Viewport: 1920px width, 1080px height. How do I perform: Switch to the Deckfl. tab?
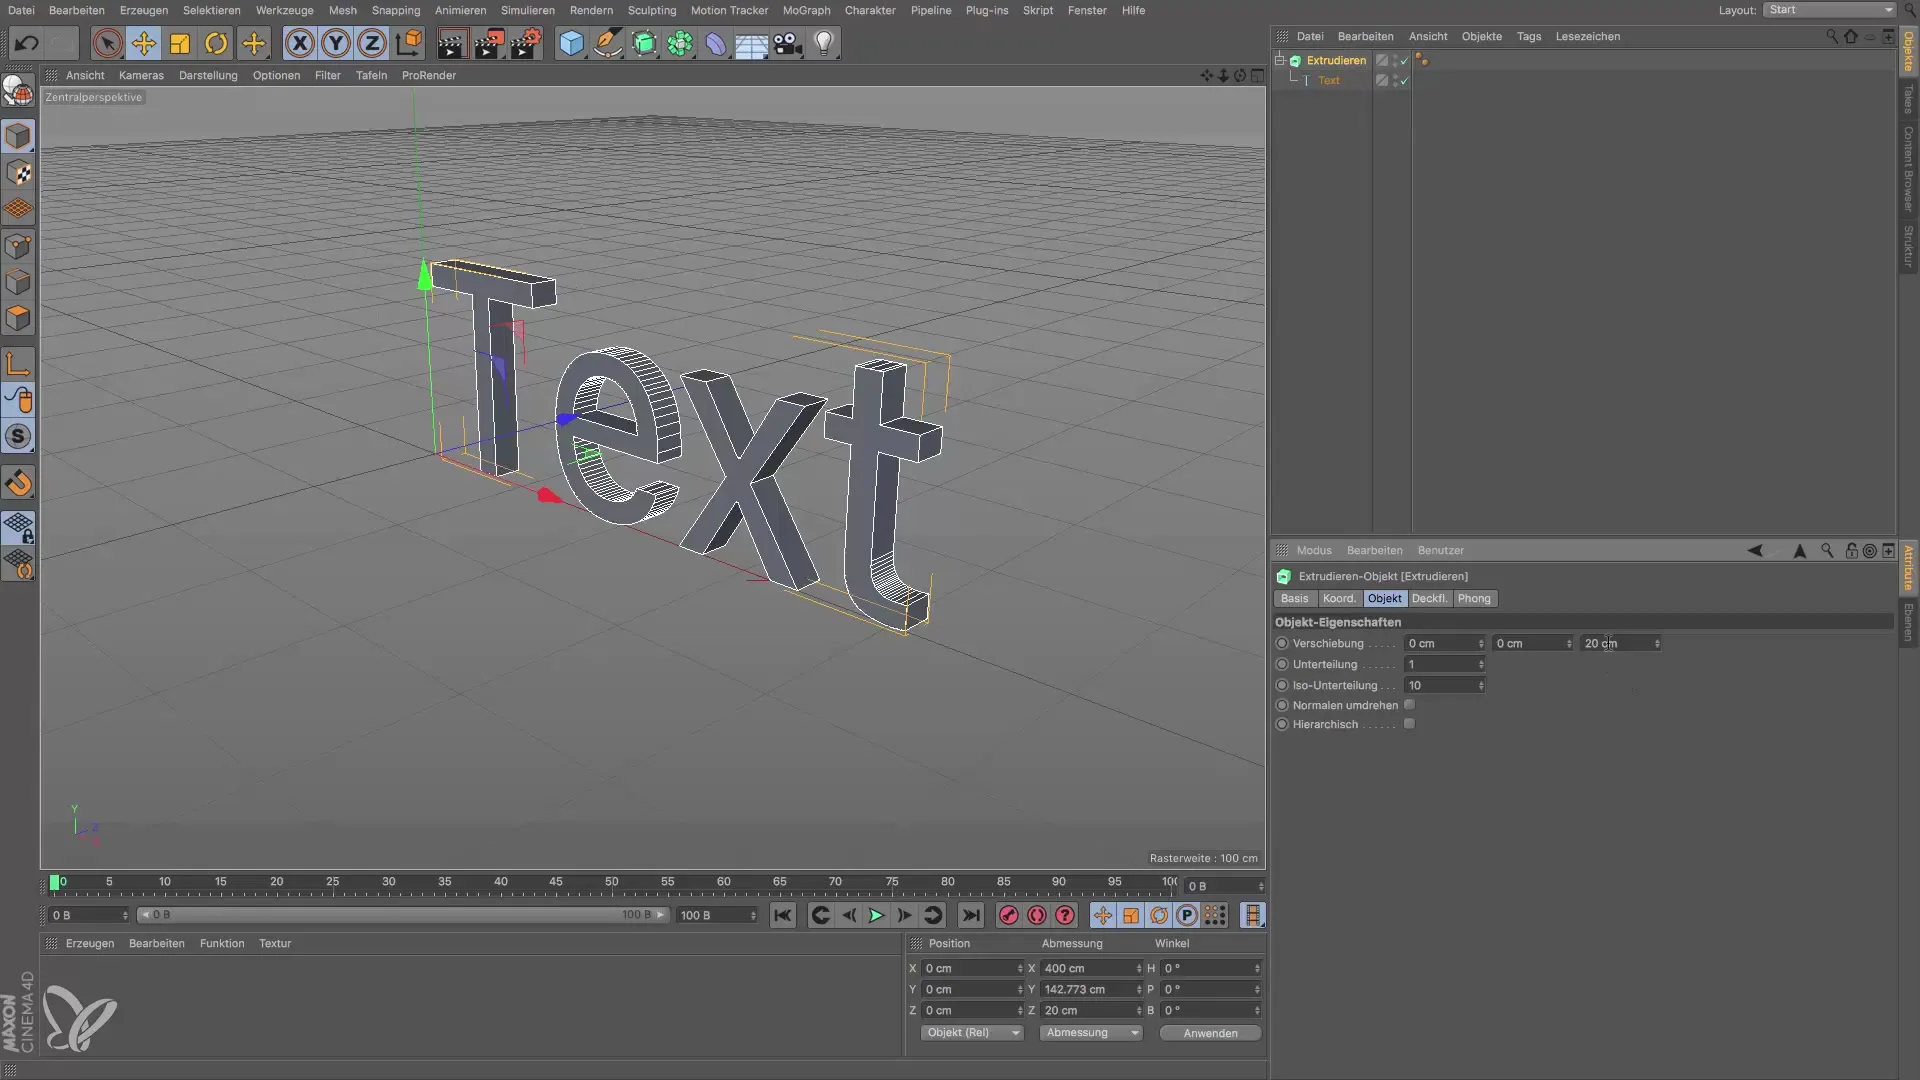click(1429, 598)
